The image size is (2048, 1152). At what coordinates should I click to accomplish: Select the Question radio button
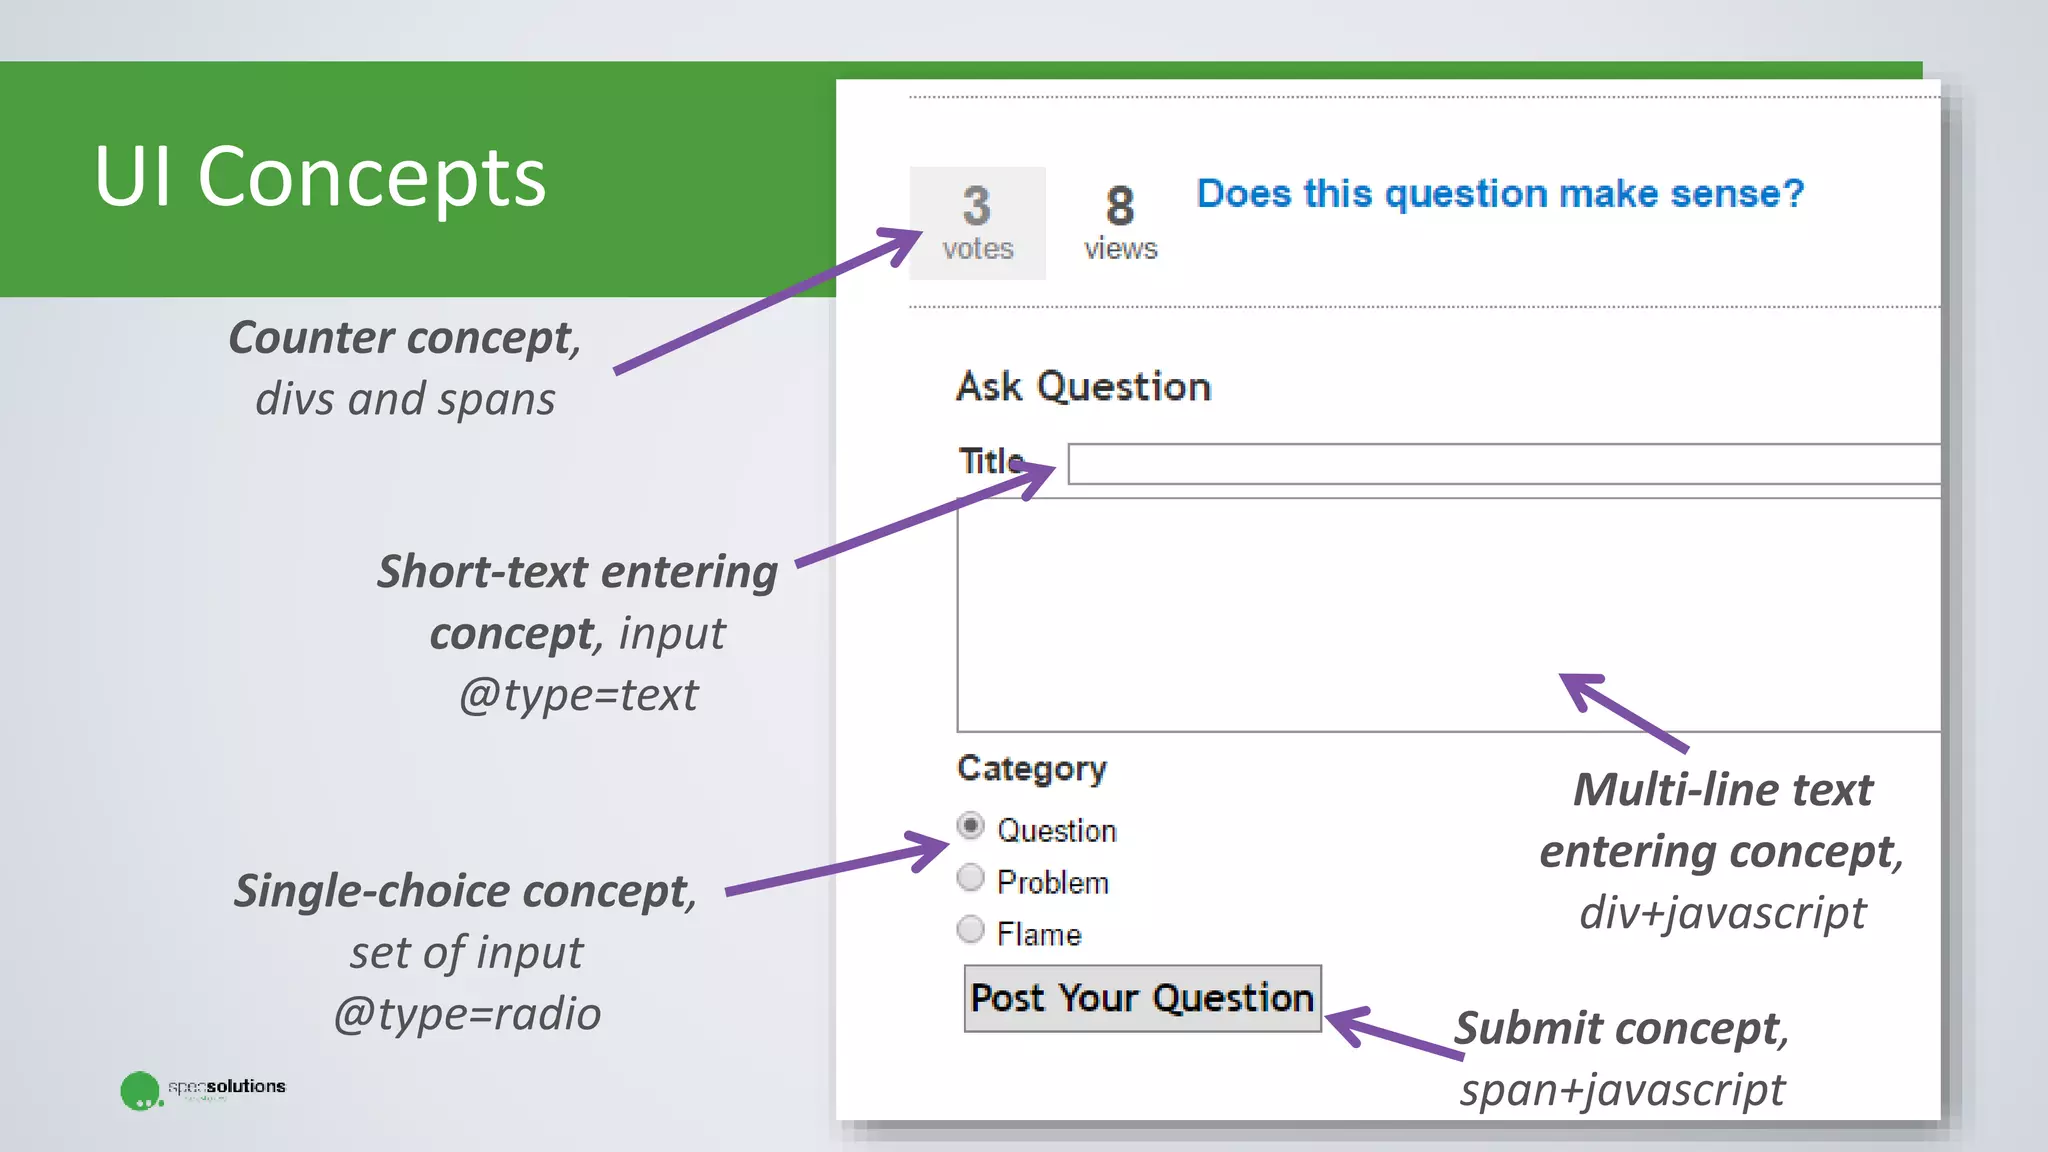point(970,826)
